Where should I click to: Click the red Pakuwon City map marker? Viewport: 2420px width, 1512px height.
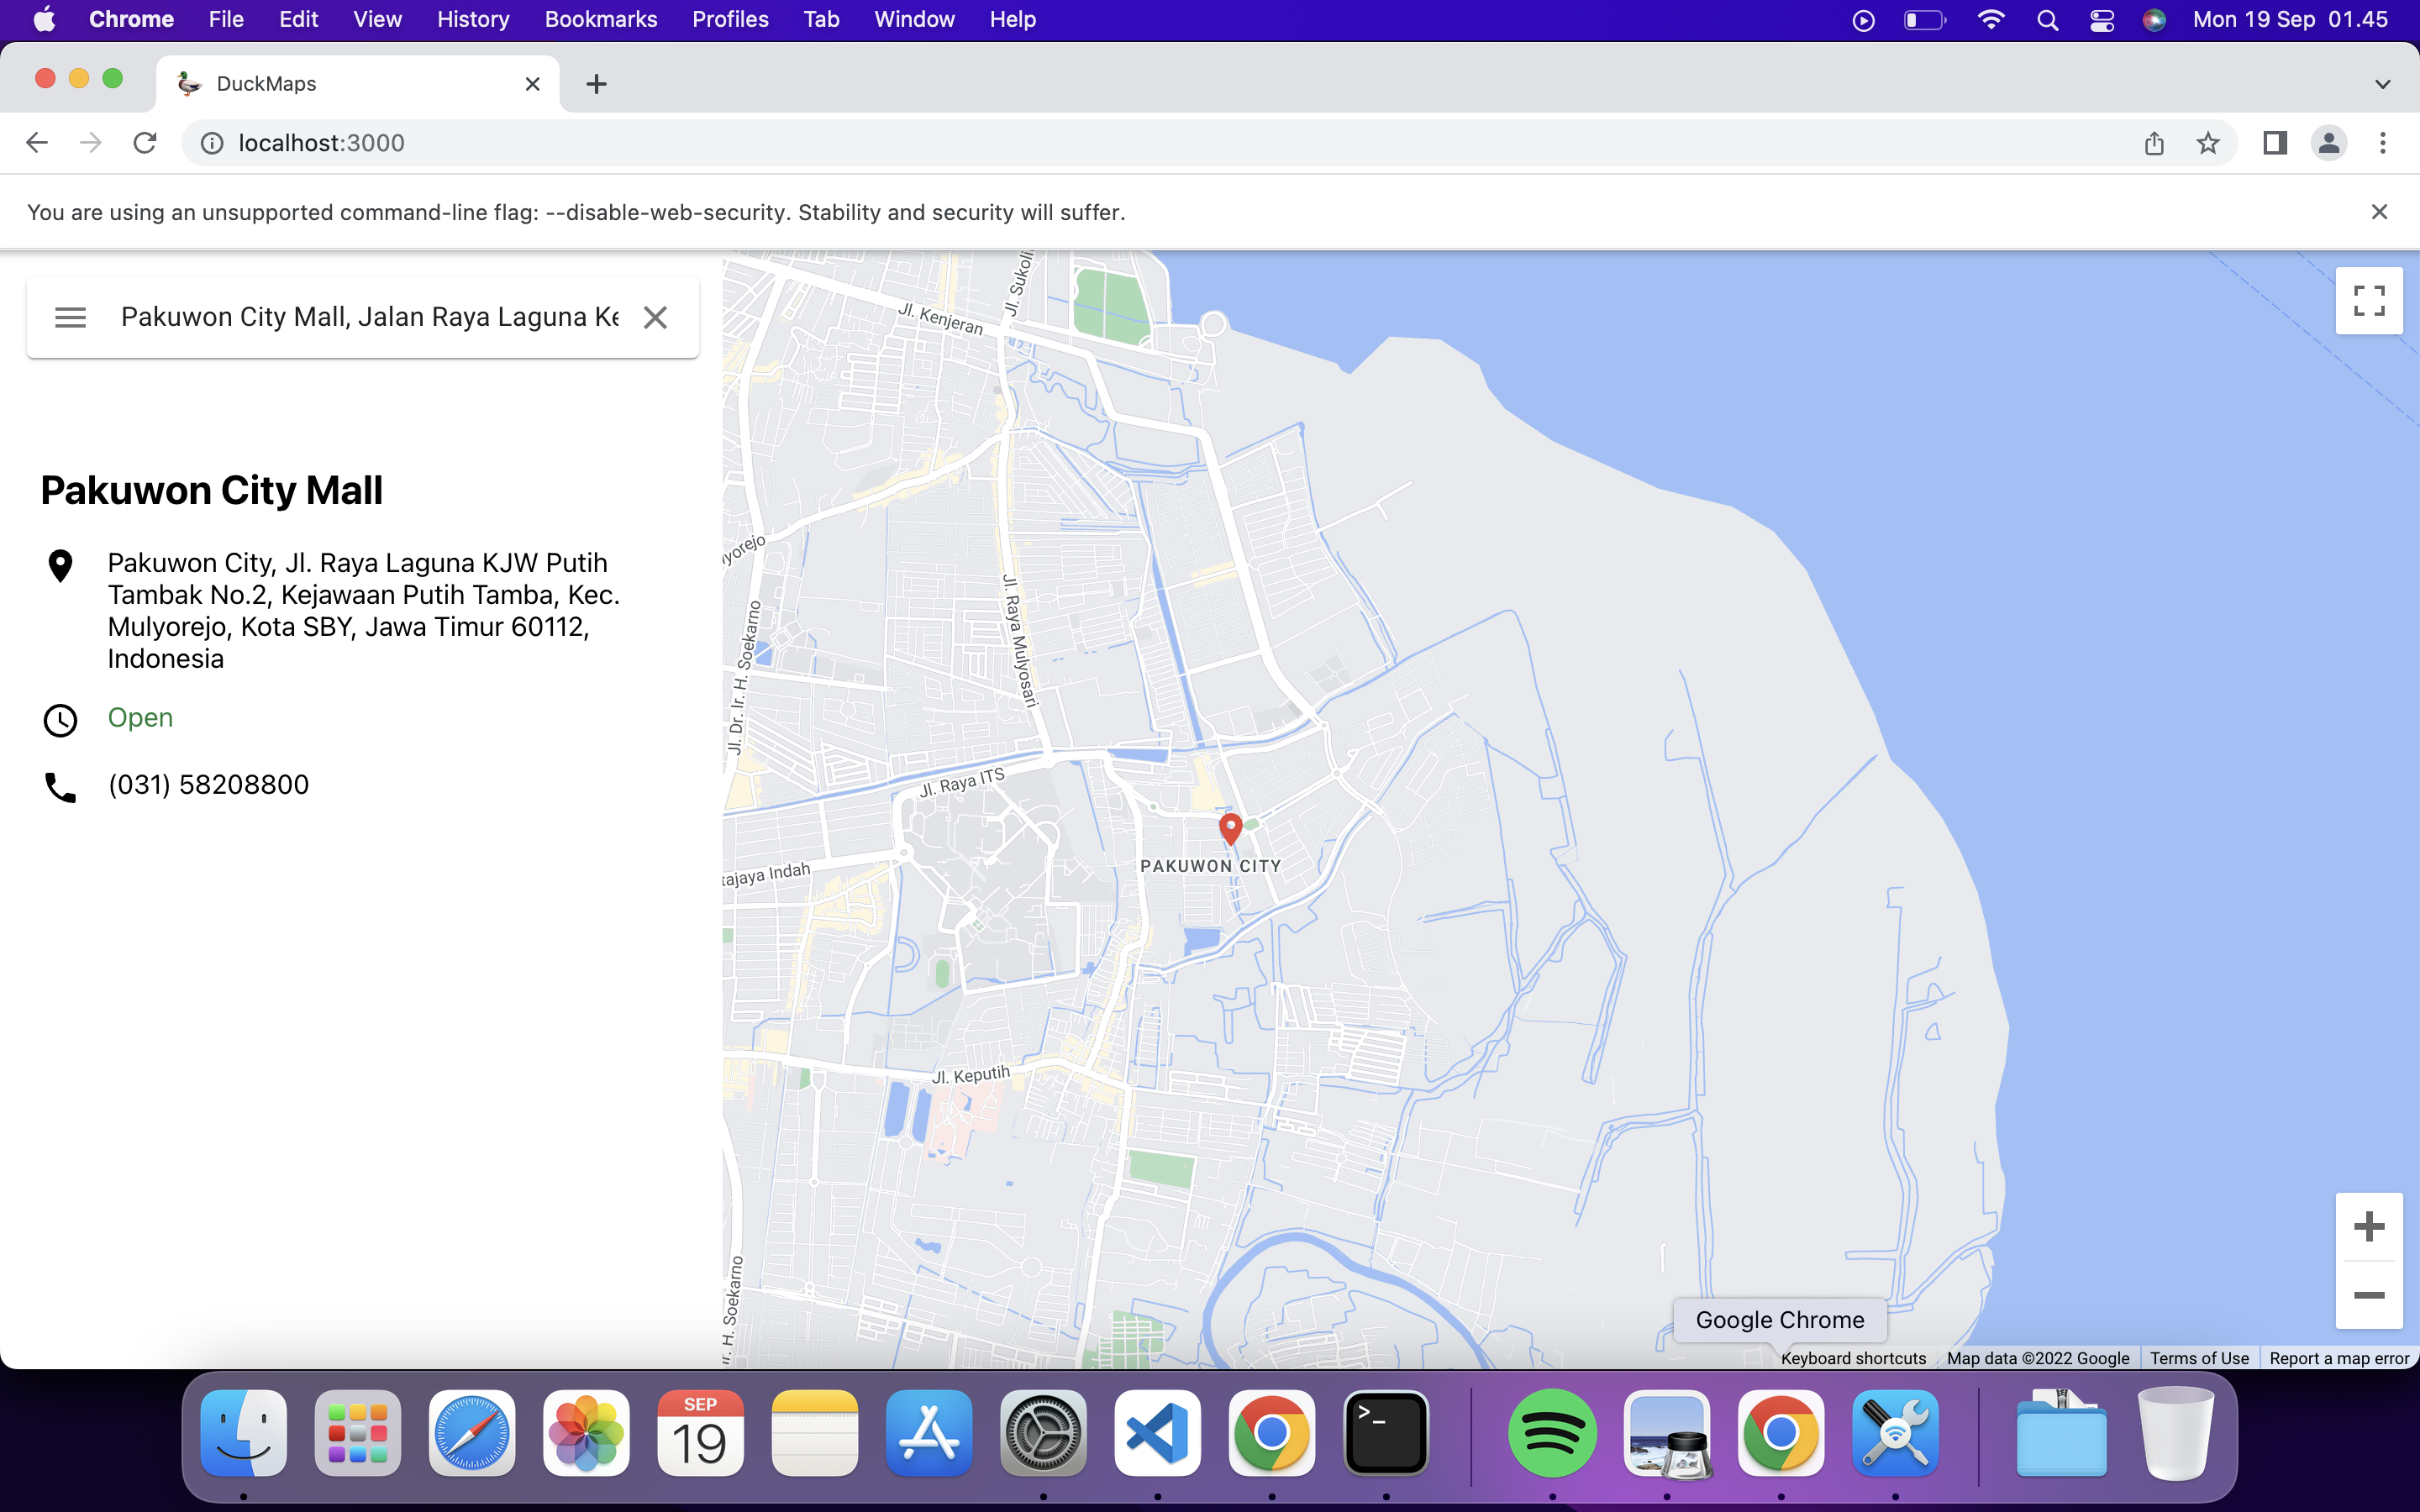[x=1232, y=828]
